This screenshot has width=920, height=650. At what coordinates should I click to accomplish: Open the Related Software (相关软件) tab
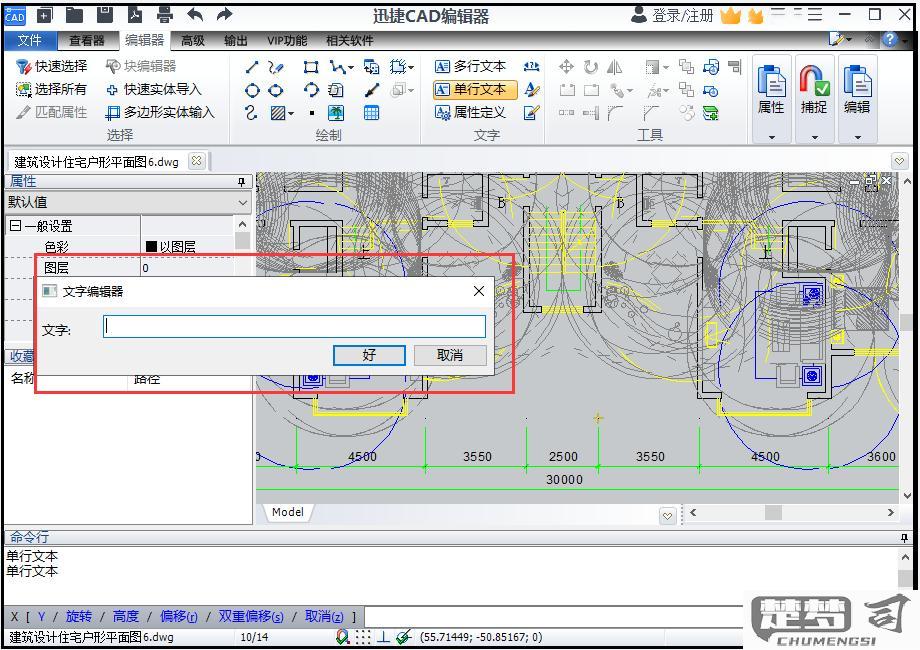(x=350, y=40)
